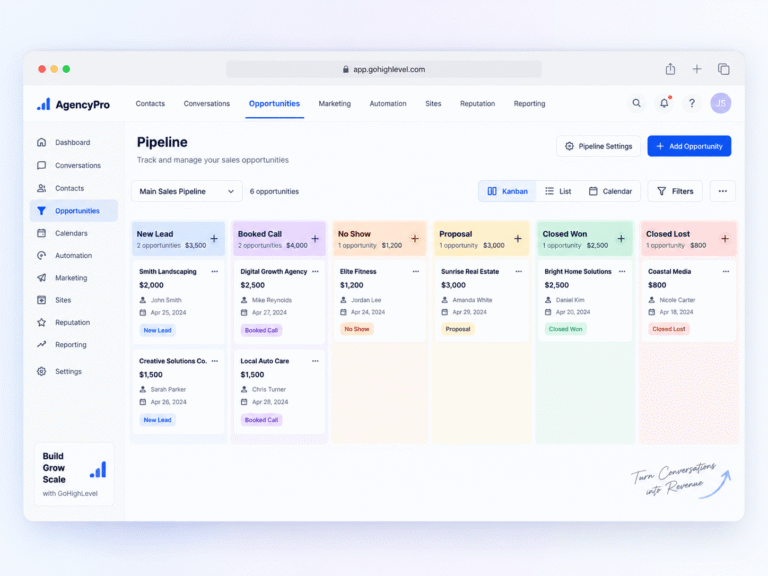This screenshot has width=768, height=576.
Task: Open the JS user avatar menu
Action: pos(720,103)
